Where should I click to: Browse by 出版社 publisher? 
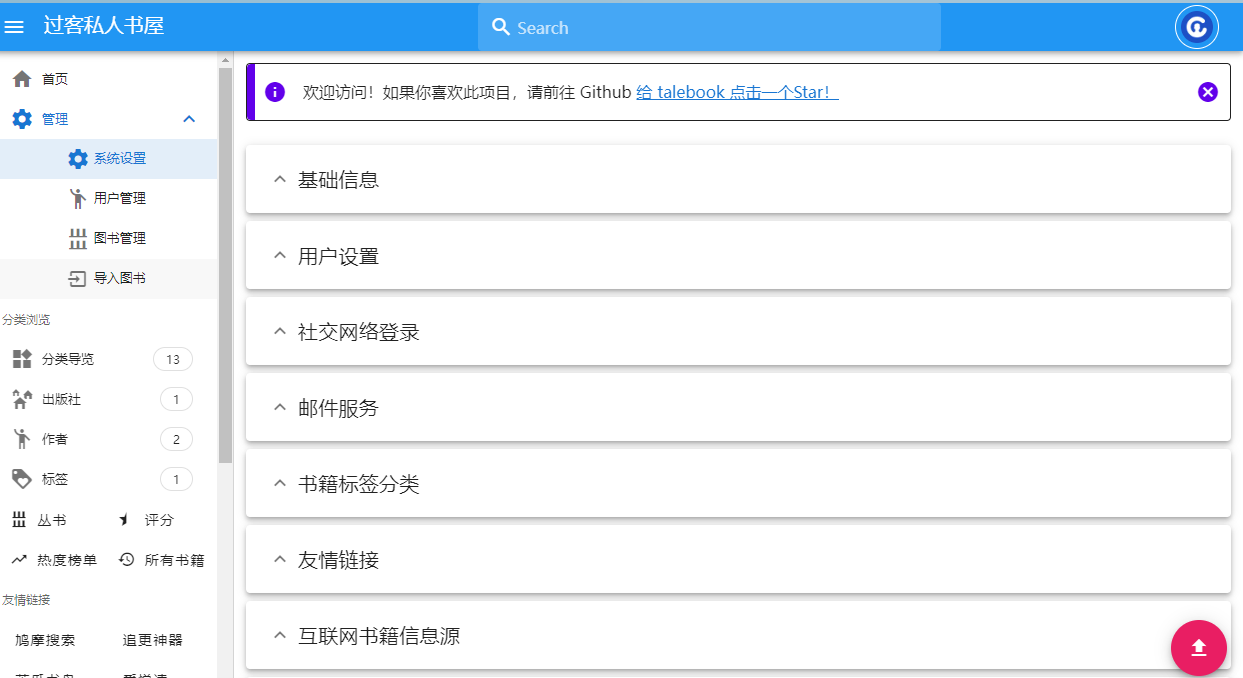pyautogui.click(x=61, y=399)
